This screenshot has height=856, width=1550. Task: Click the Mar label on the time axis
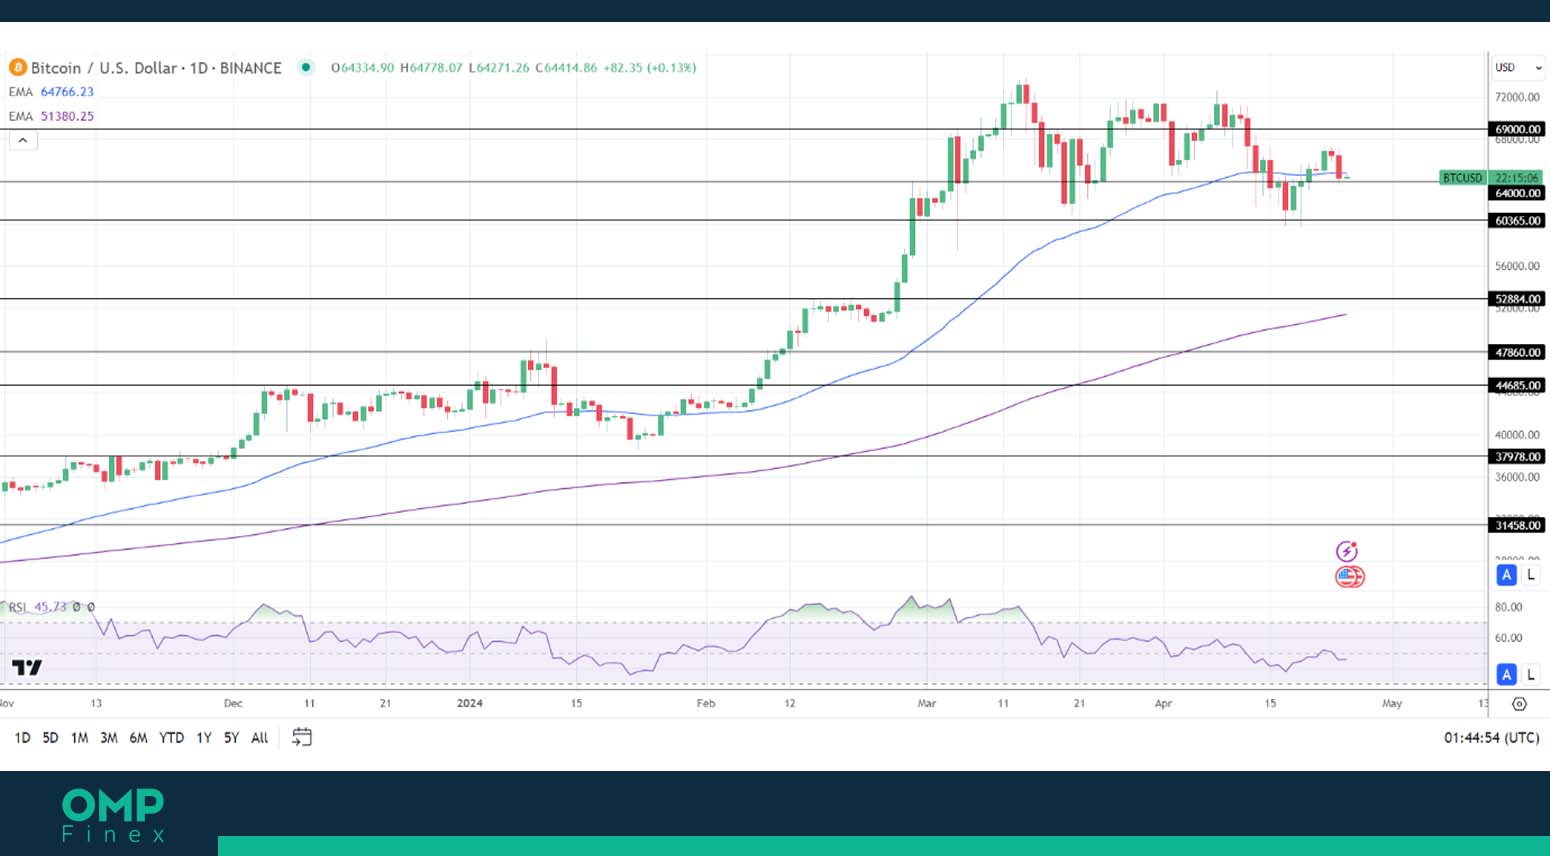[x=927, y=703]
